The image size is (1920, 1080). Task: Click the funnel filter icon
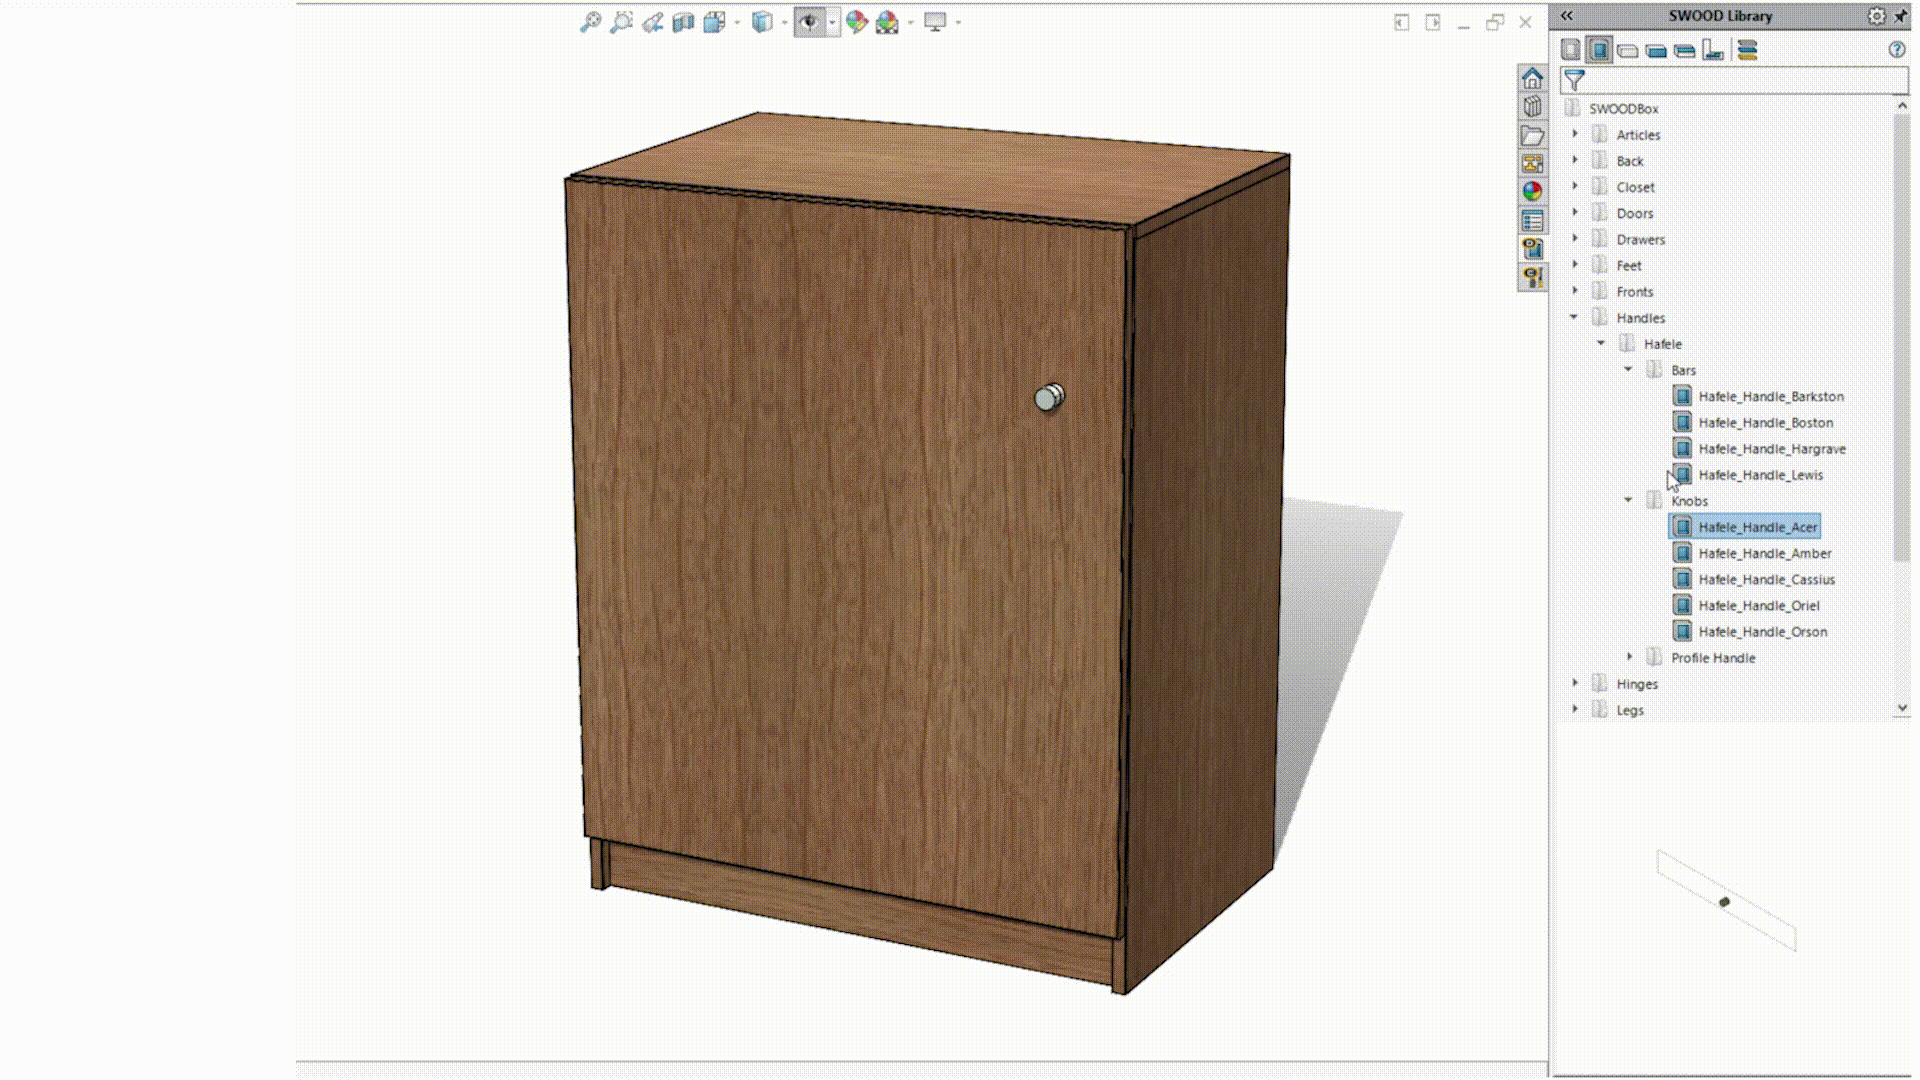(1574, 80)
